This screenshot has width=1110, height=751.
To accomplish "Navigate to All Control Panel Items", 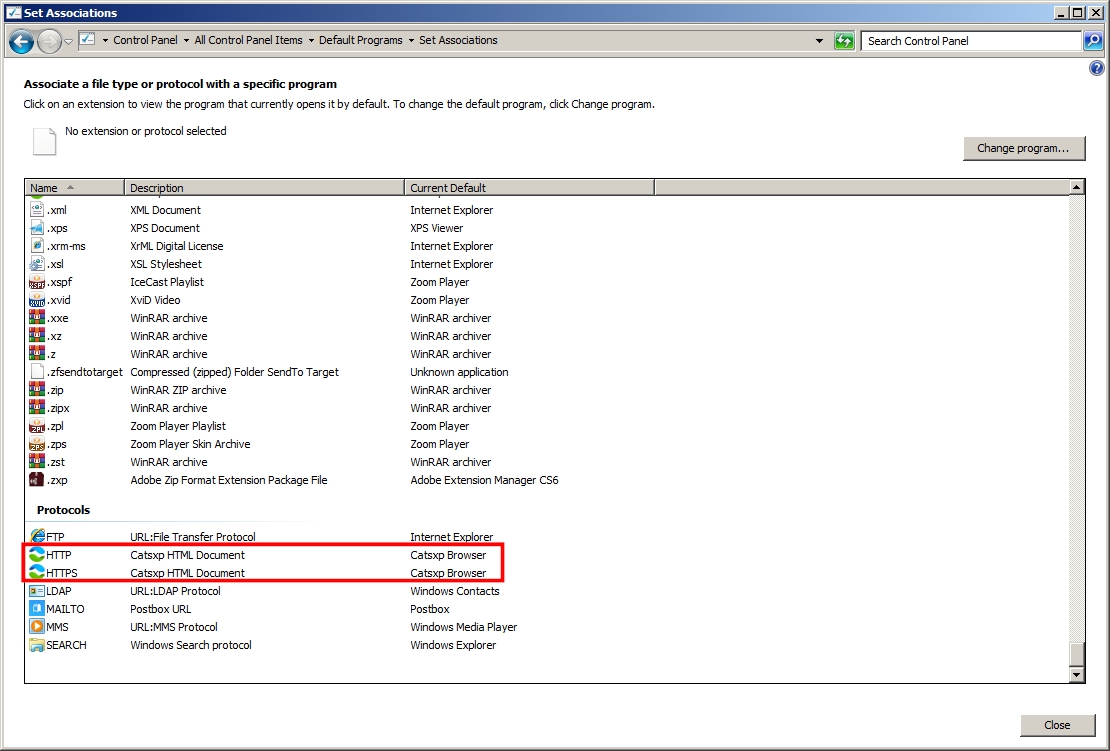I will point(248,40).
